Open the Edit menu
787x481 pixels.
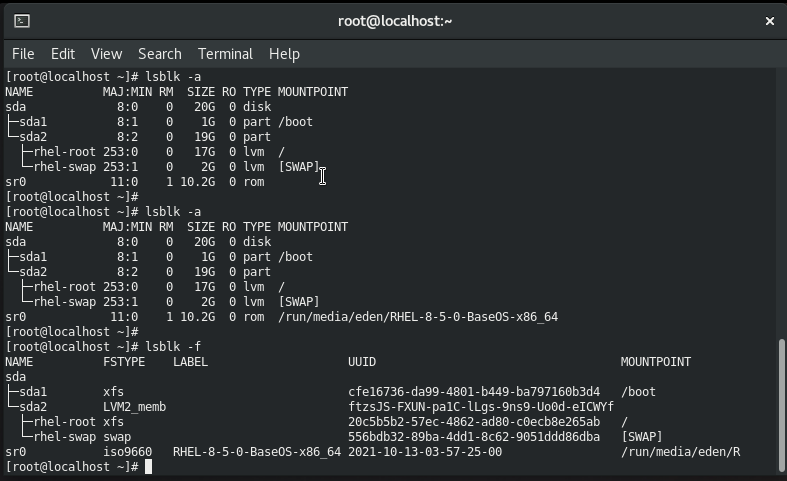[x=63, y=54]
